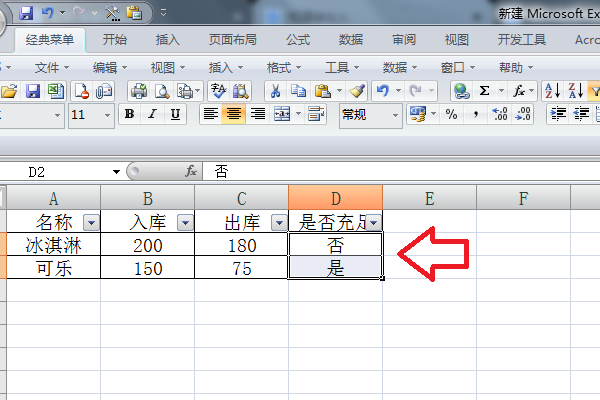Click wrap text icon
Screen dimensions: 600x400
pyautogui.click(x=316, y=114)
